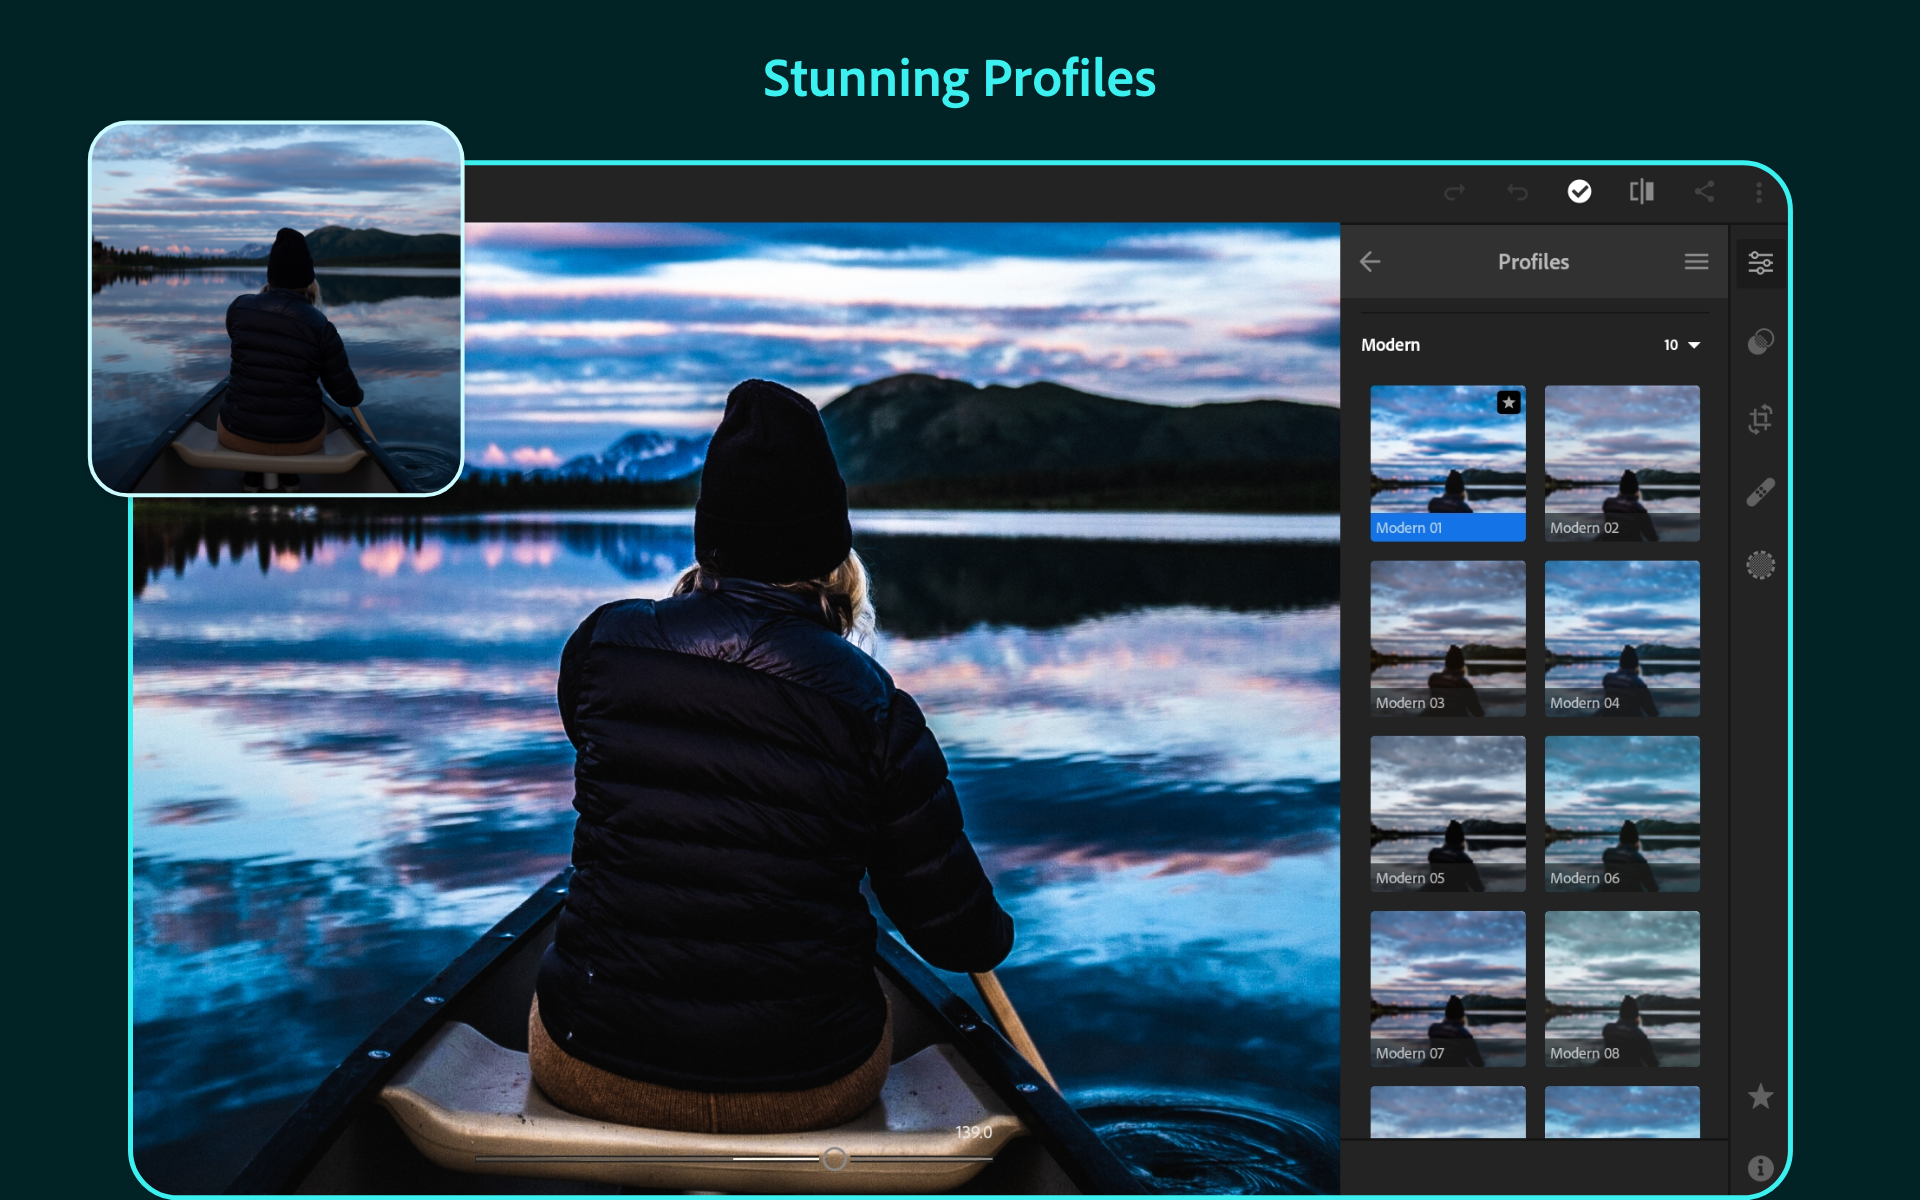The image size is (1920, 1200).
Task: Open the three-dot overflow menu
Action: pyautogui.click(x=1759, y=192)
